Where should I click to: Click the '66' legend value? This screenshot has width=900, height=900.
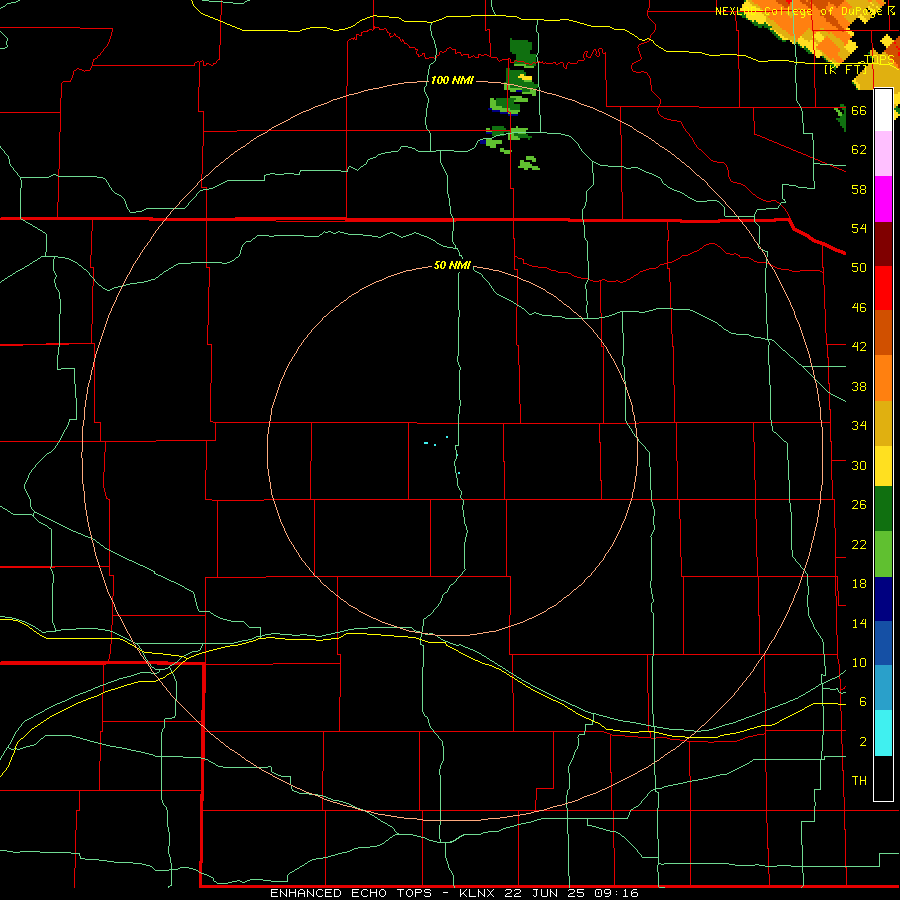(859, 111)
